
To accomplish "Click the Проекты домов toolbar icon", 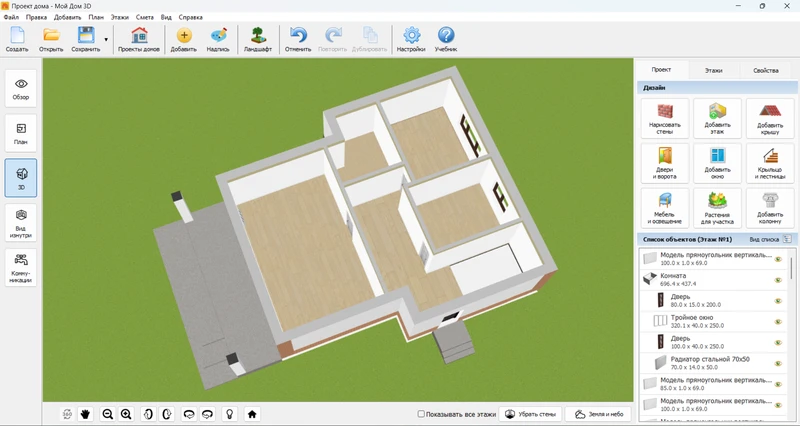I will point(138,40).
